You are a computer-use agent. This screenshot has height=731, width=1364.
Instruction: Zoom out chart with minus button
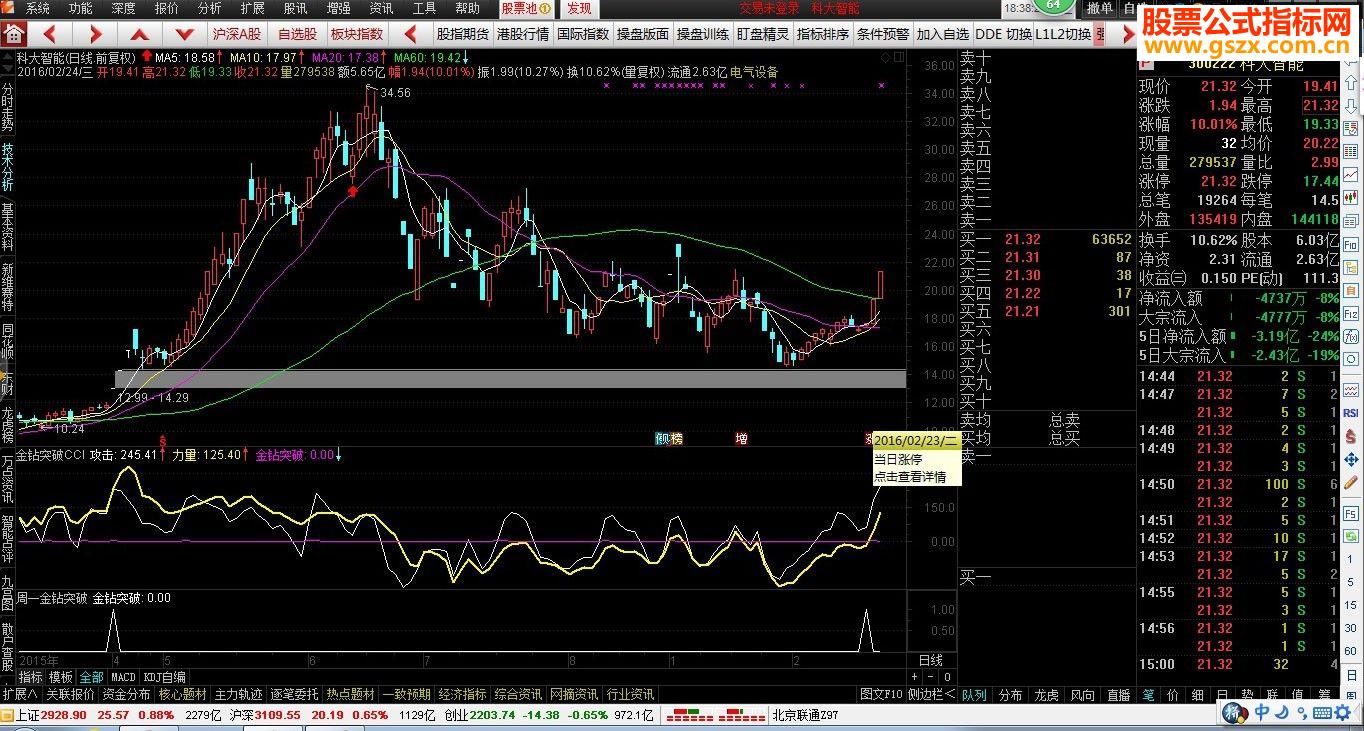930,677
